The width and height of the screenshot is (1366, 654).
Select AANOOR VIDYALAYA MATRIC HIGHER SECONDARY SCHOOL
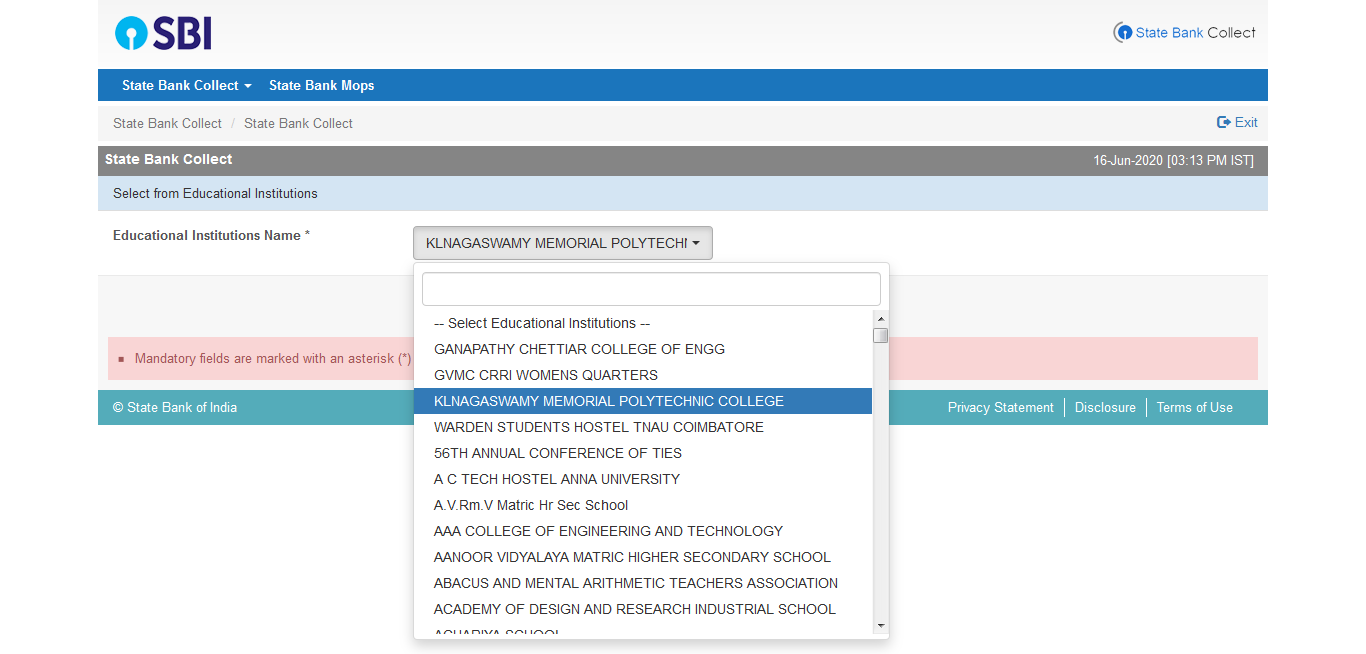pos(643,557)
